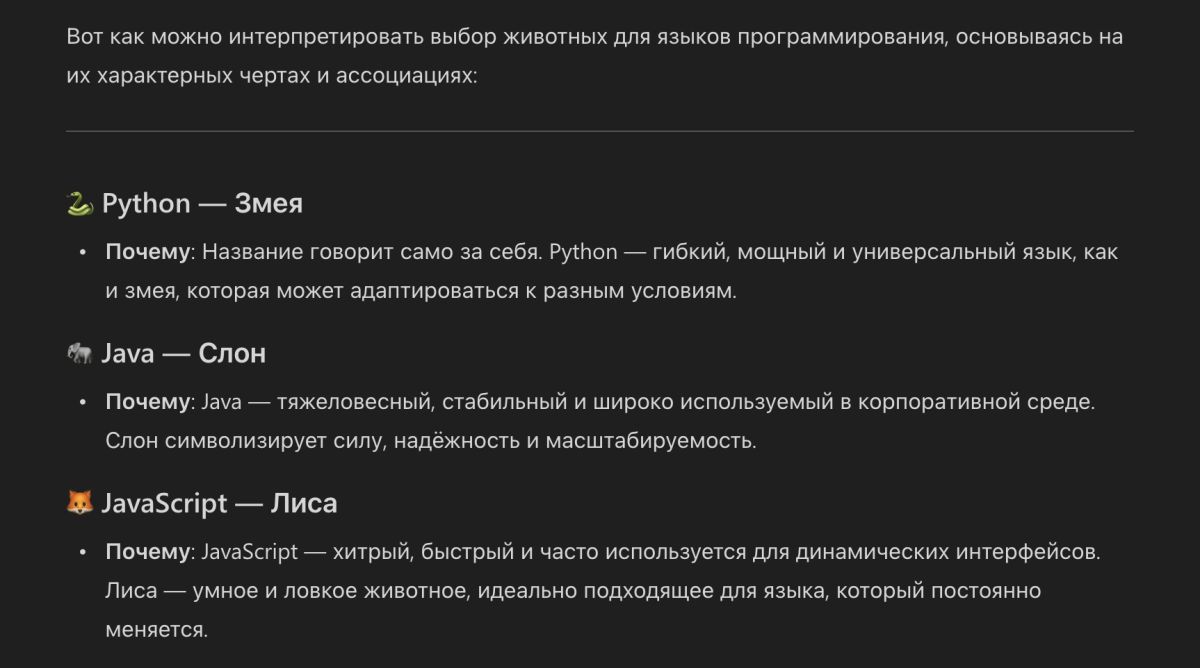Click the horizontal divider line below the intro
The image size is (1200, 668).
(x=600, y=131)
